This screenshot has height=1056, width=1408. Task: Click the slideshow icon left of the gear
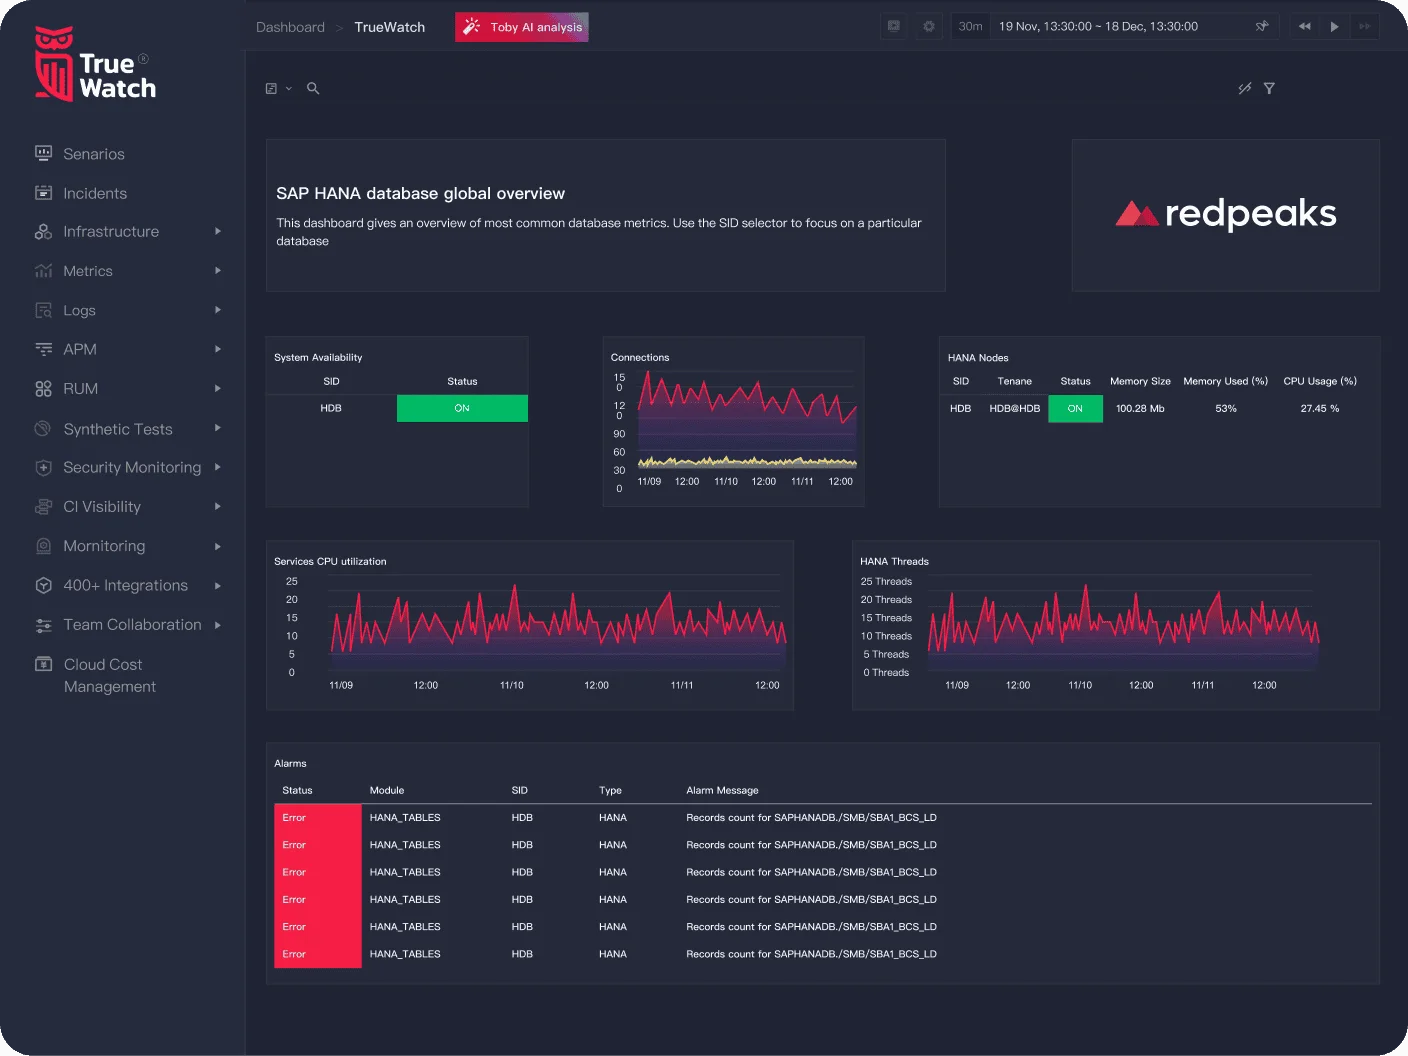[894, 26]
